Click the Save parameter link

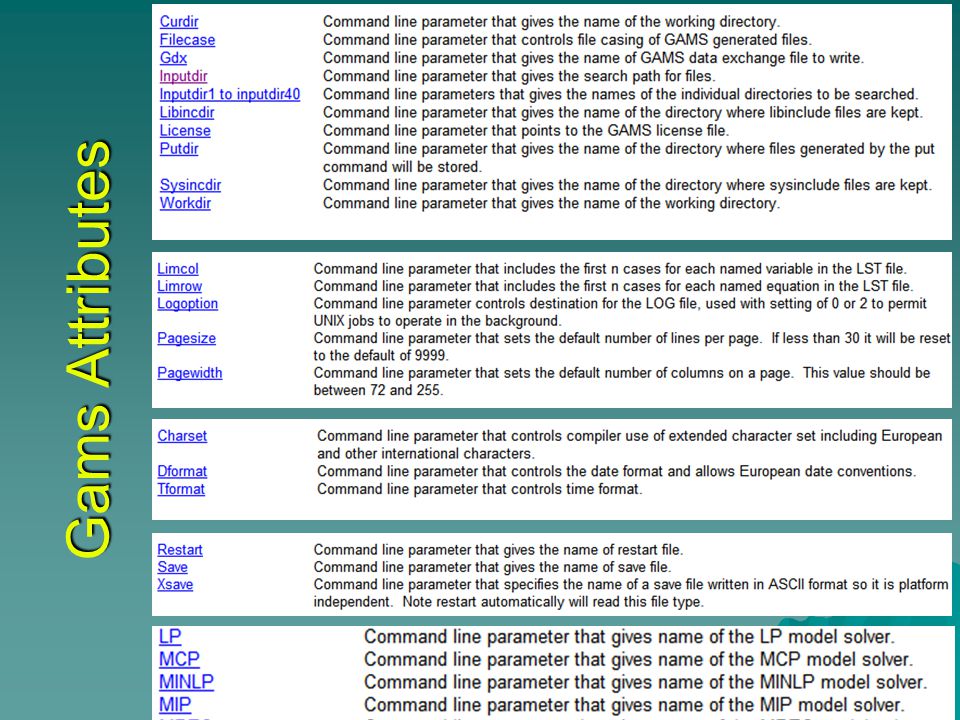pos(173,567)
